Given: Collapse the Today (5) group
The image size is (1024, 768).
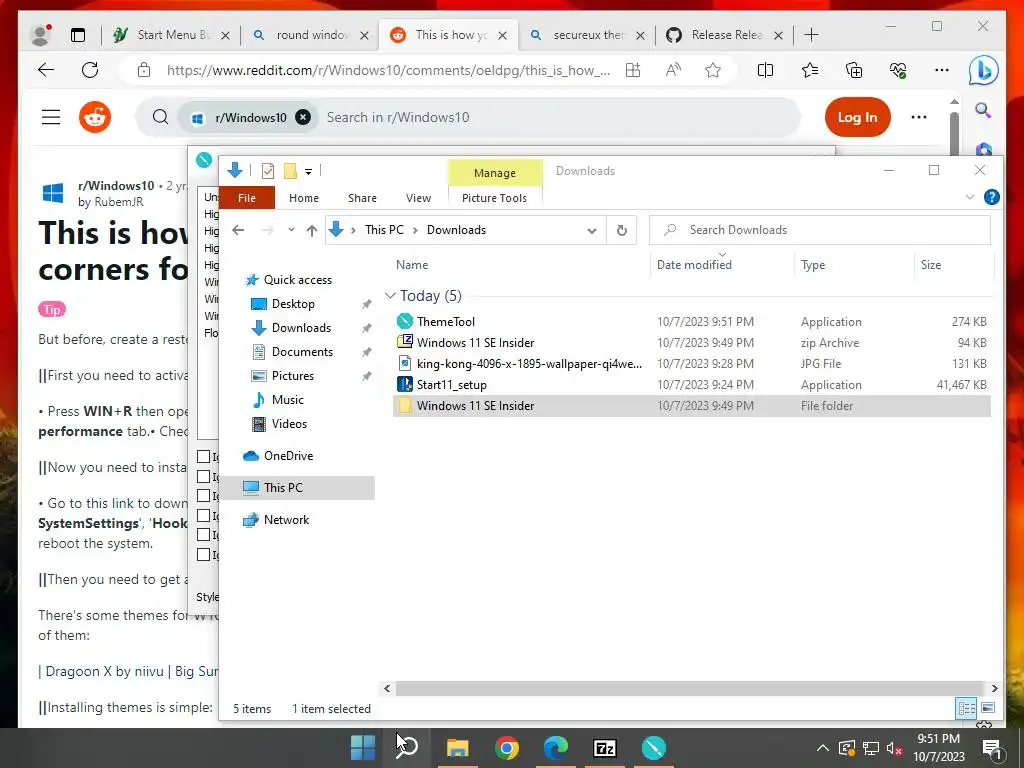Looking at the screenshot, I should (x=391, y=296).
